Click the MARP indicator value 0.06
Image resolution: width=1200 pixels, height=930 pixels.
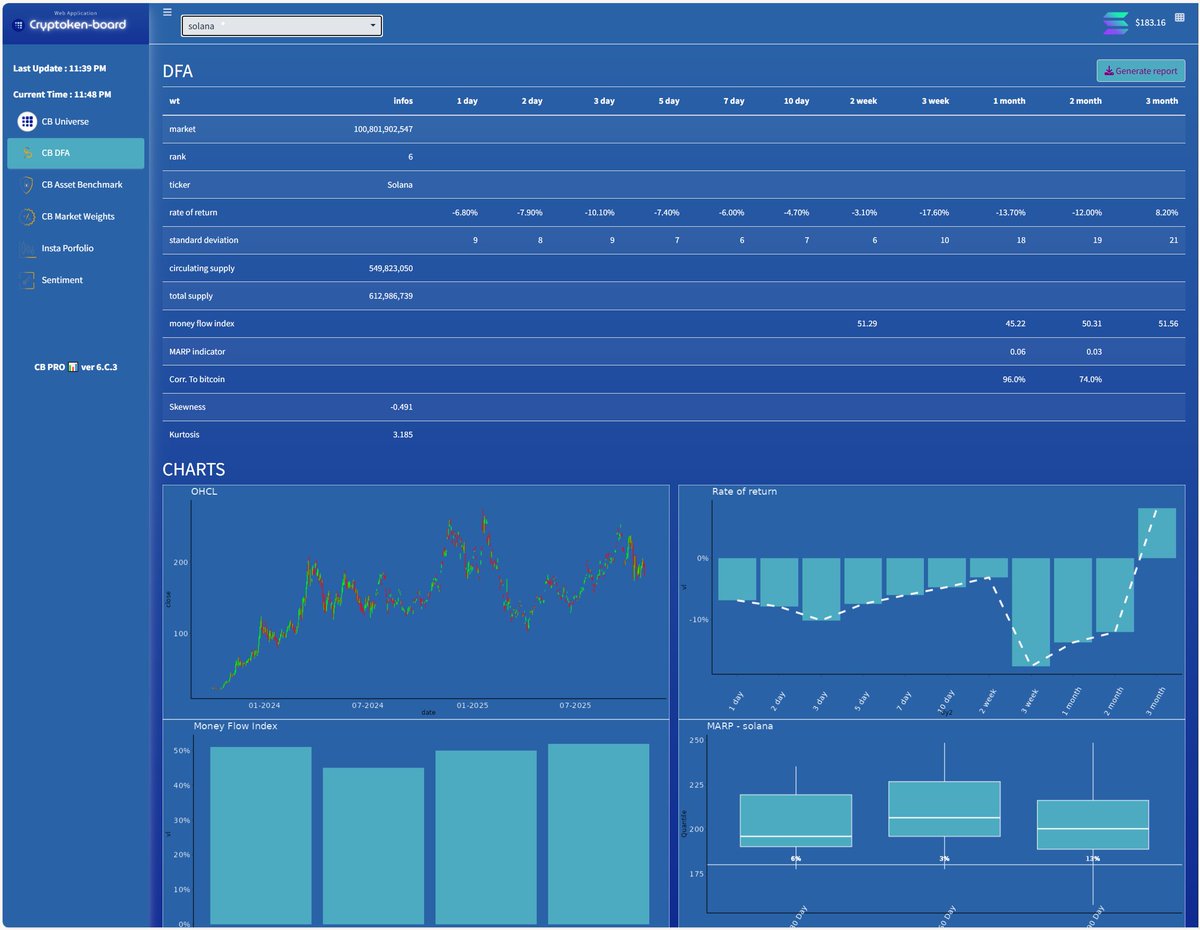1018,352
